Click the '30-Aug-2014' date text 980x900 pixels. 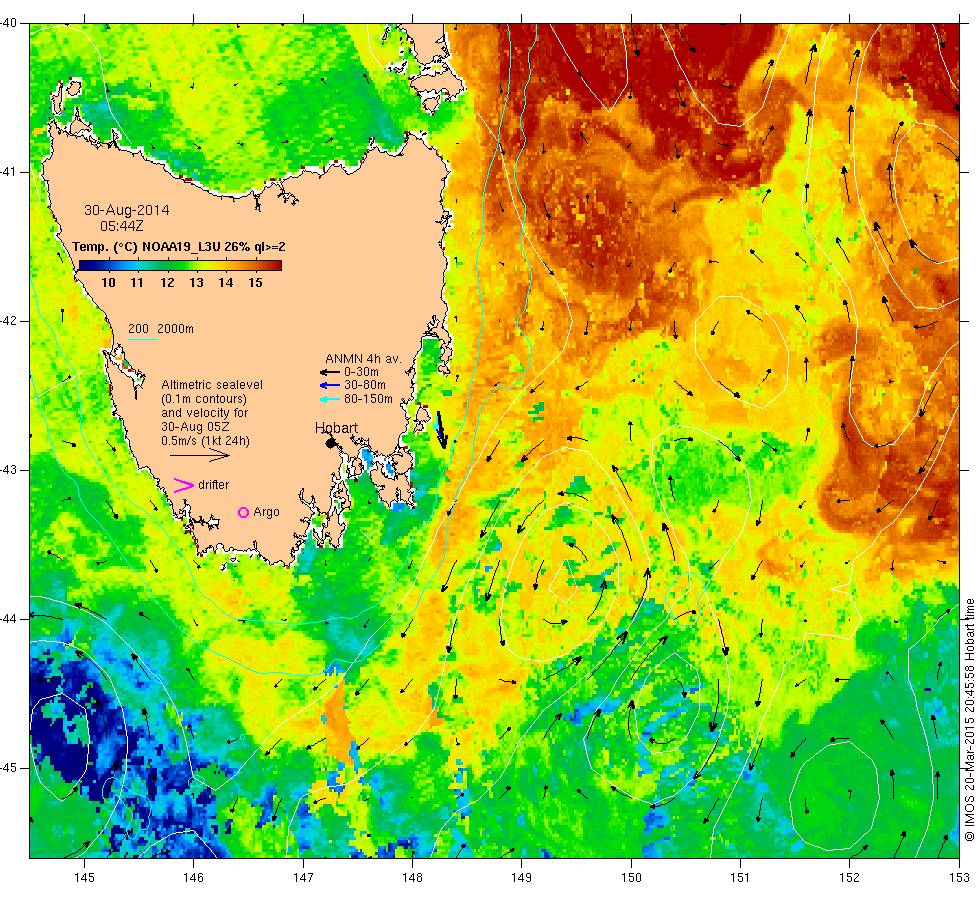(127, 210)
